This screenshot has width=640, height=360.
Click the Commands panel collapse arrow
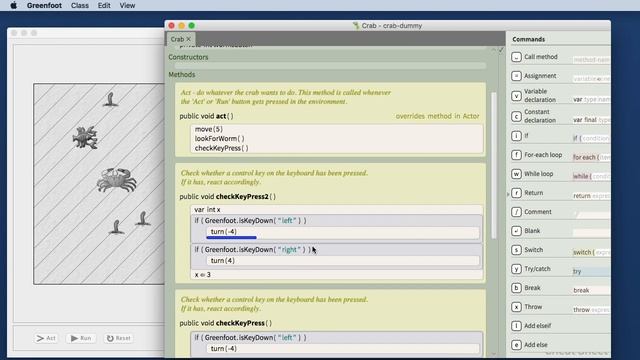[x=508, y=194]
